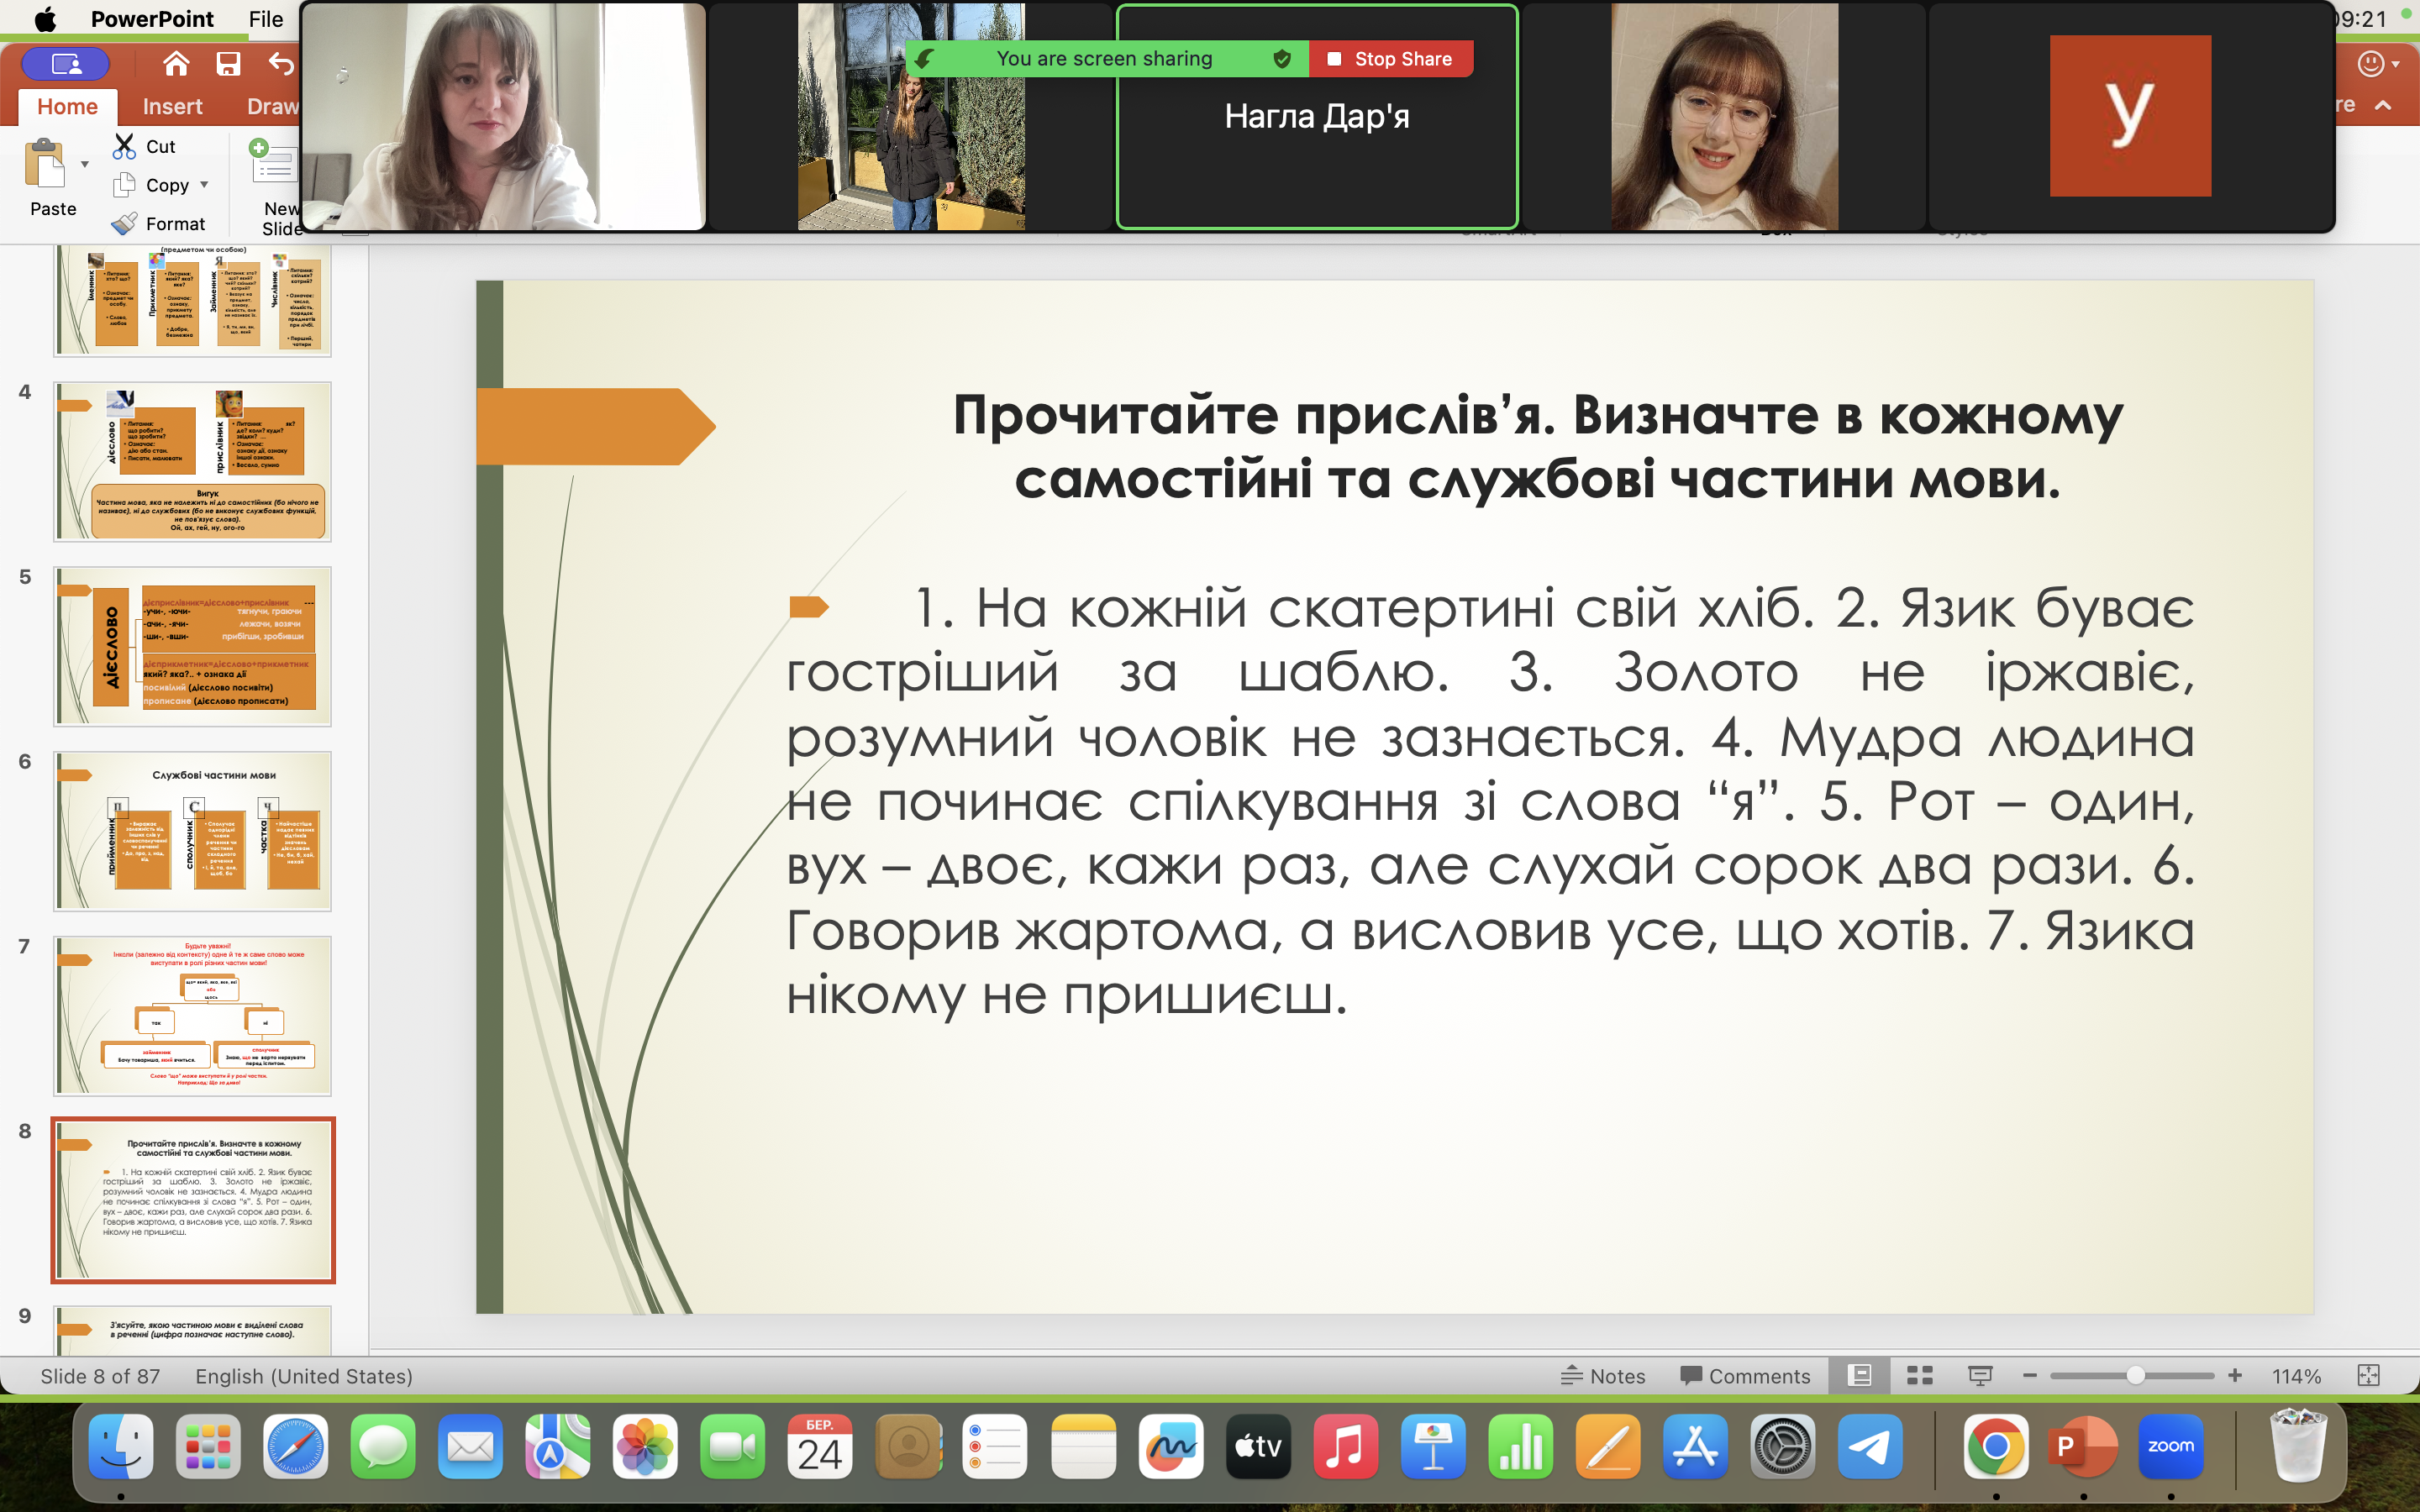The width and height of the screenshot is (2420, 1512).
Task: Toggle the Comments pane
Action: [x=1745, y=1376]
